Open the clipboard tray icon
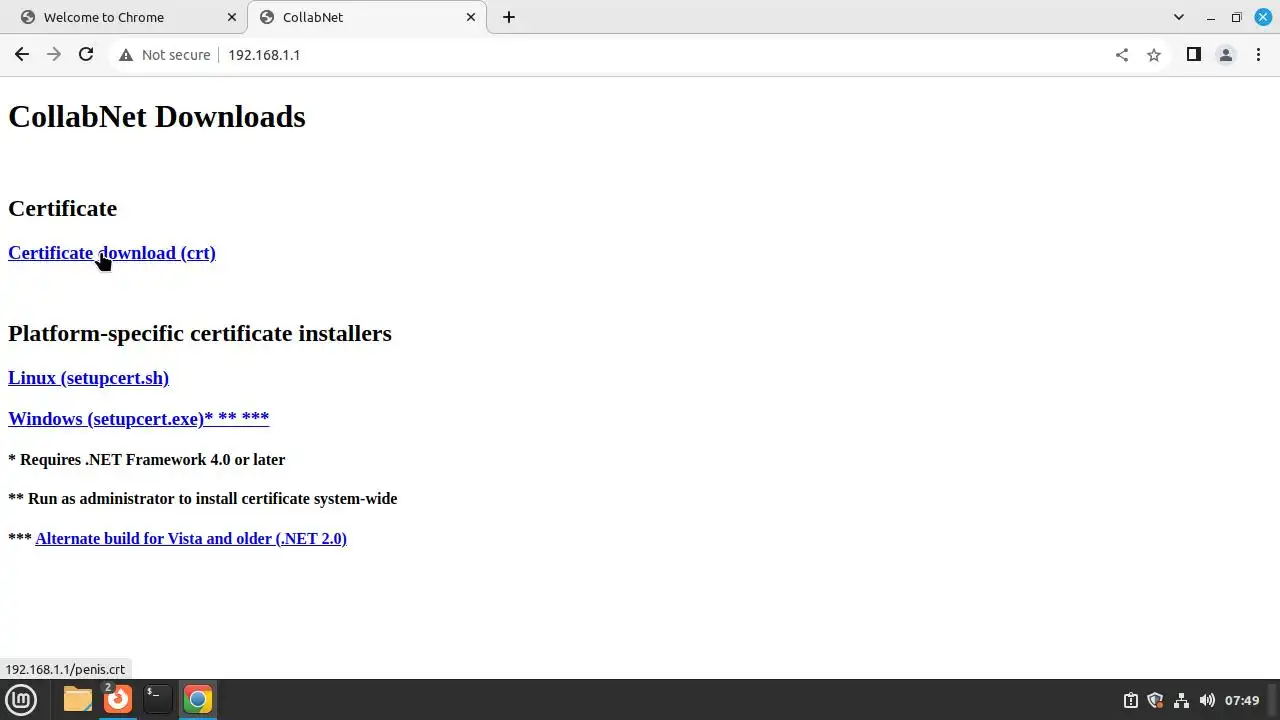 point(1131,700)
